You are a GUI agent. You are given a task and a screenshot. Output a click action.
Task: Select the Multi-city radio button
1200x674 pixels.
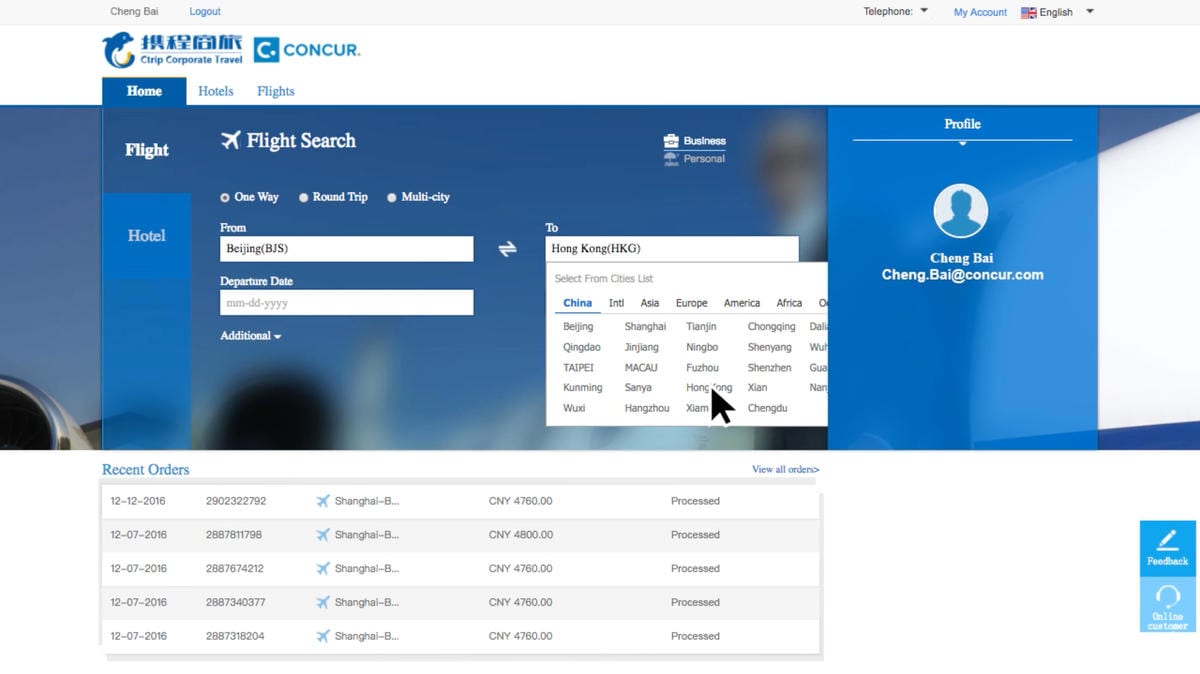[392, 198]
